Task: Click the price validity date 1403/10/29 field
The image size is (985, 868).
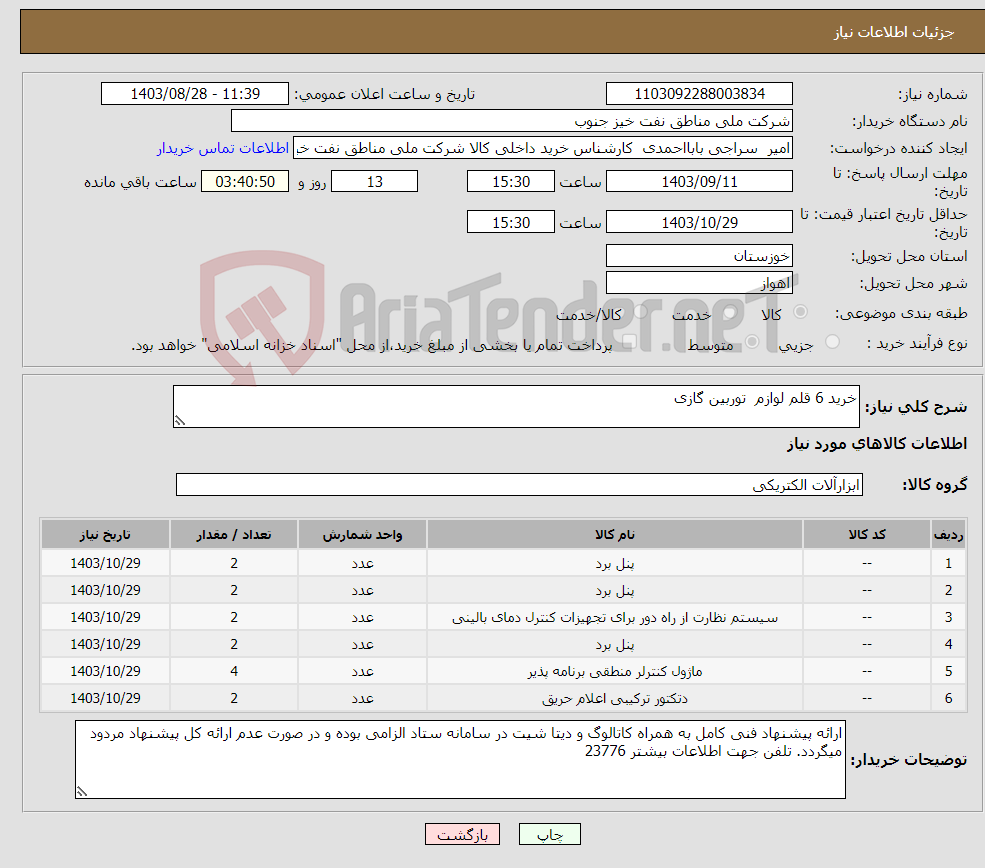Action: (x=699, y=222)
